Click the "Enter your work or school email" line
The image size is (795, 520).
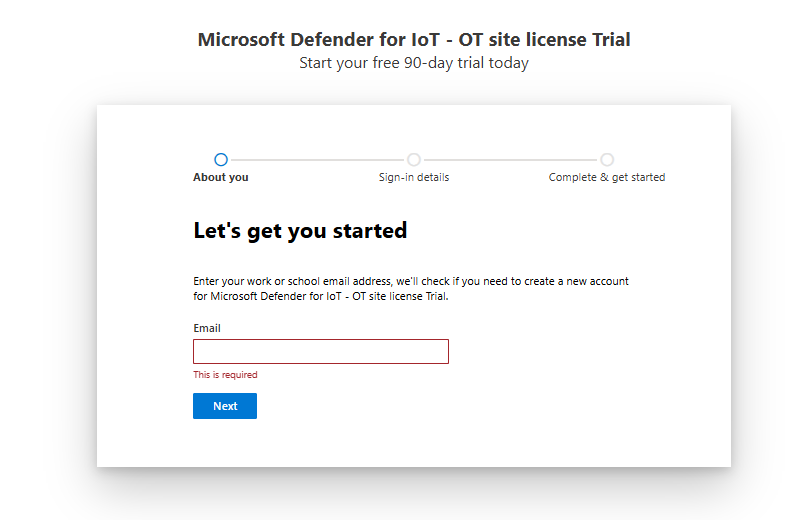coord(410,282)
